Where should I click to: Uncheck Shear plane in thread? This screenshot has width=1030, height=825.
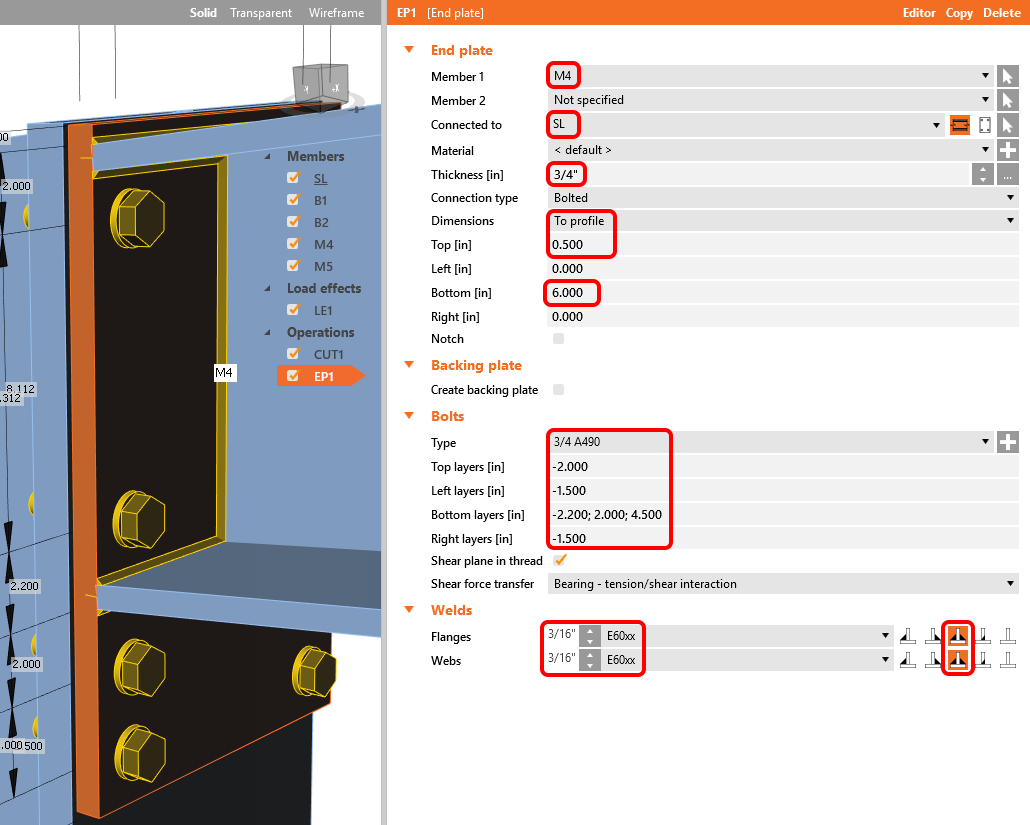coord(560,561)
